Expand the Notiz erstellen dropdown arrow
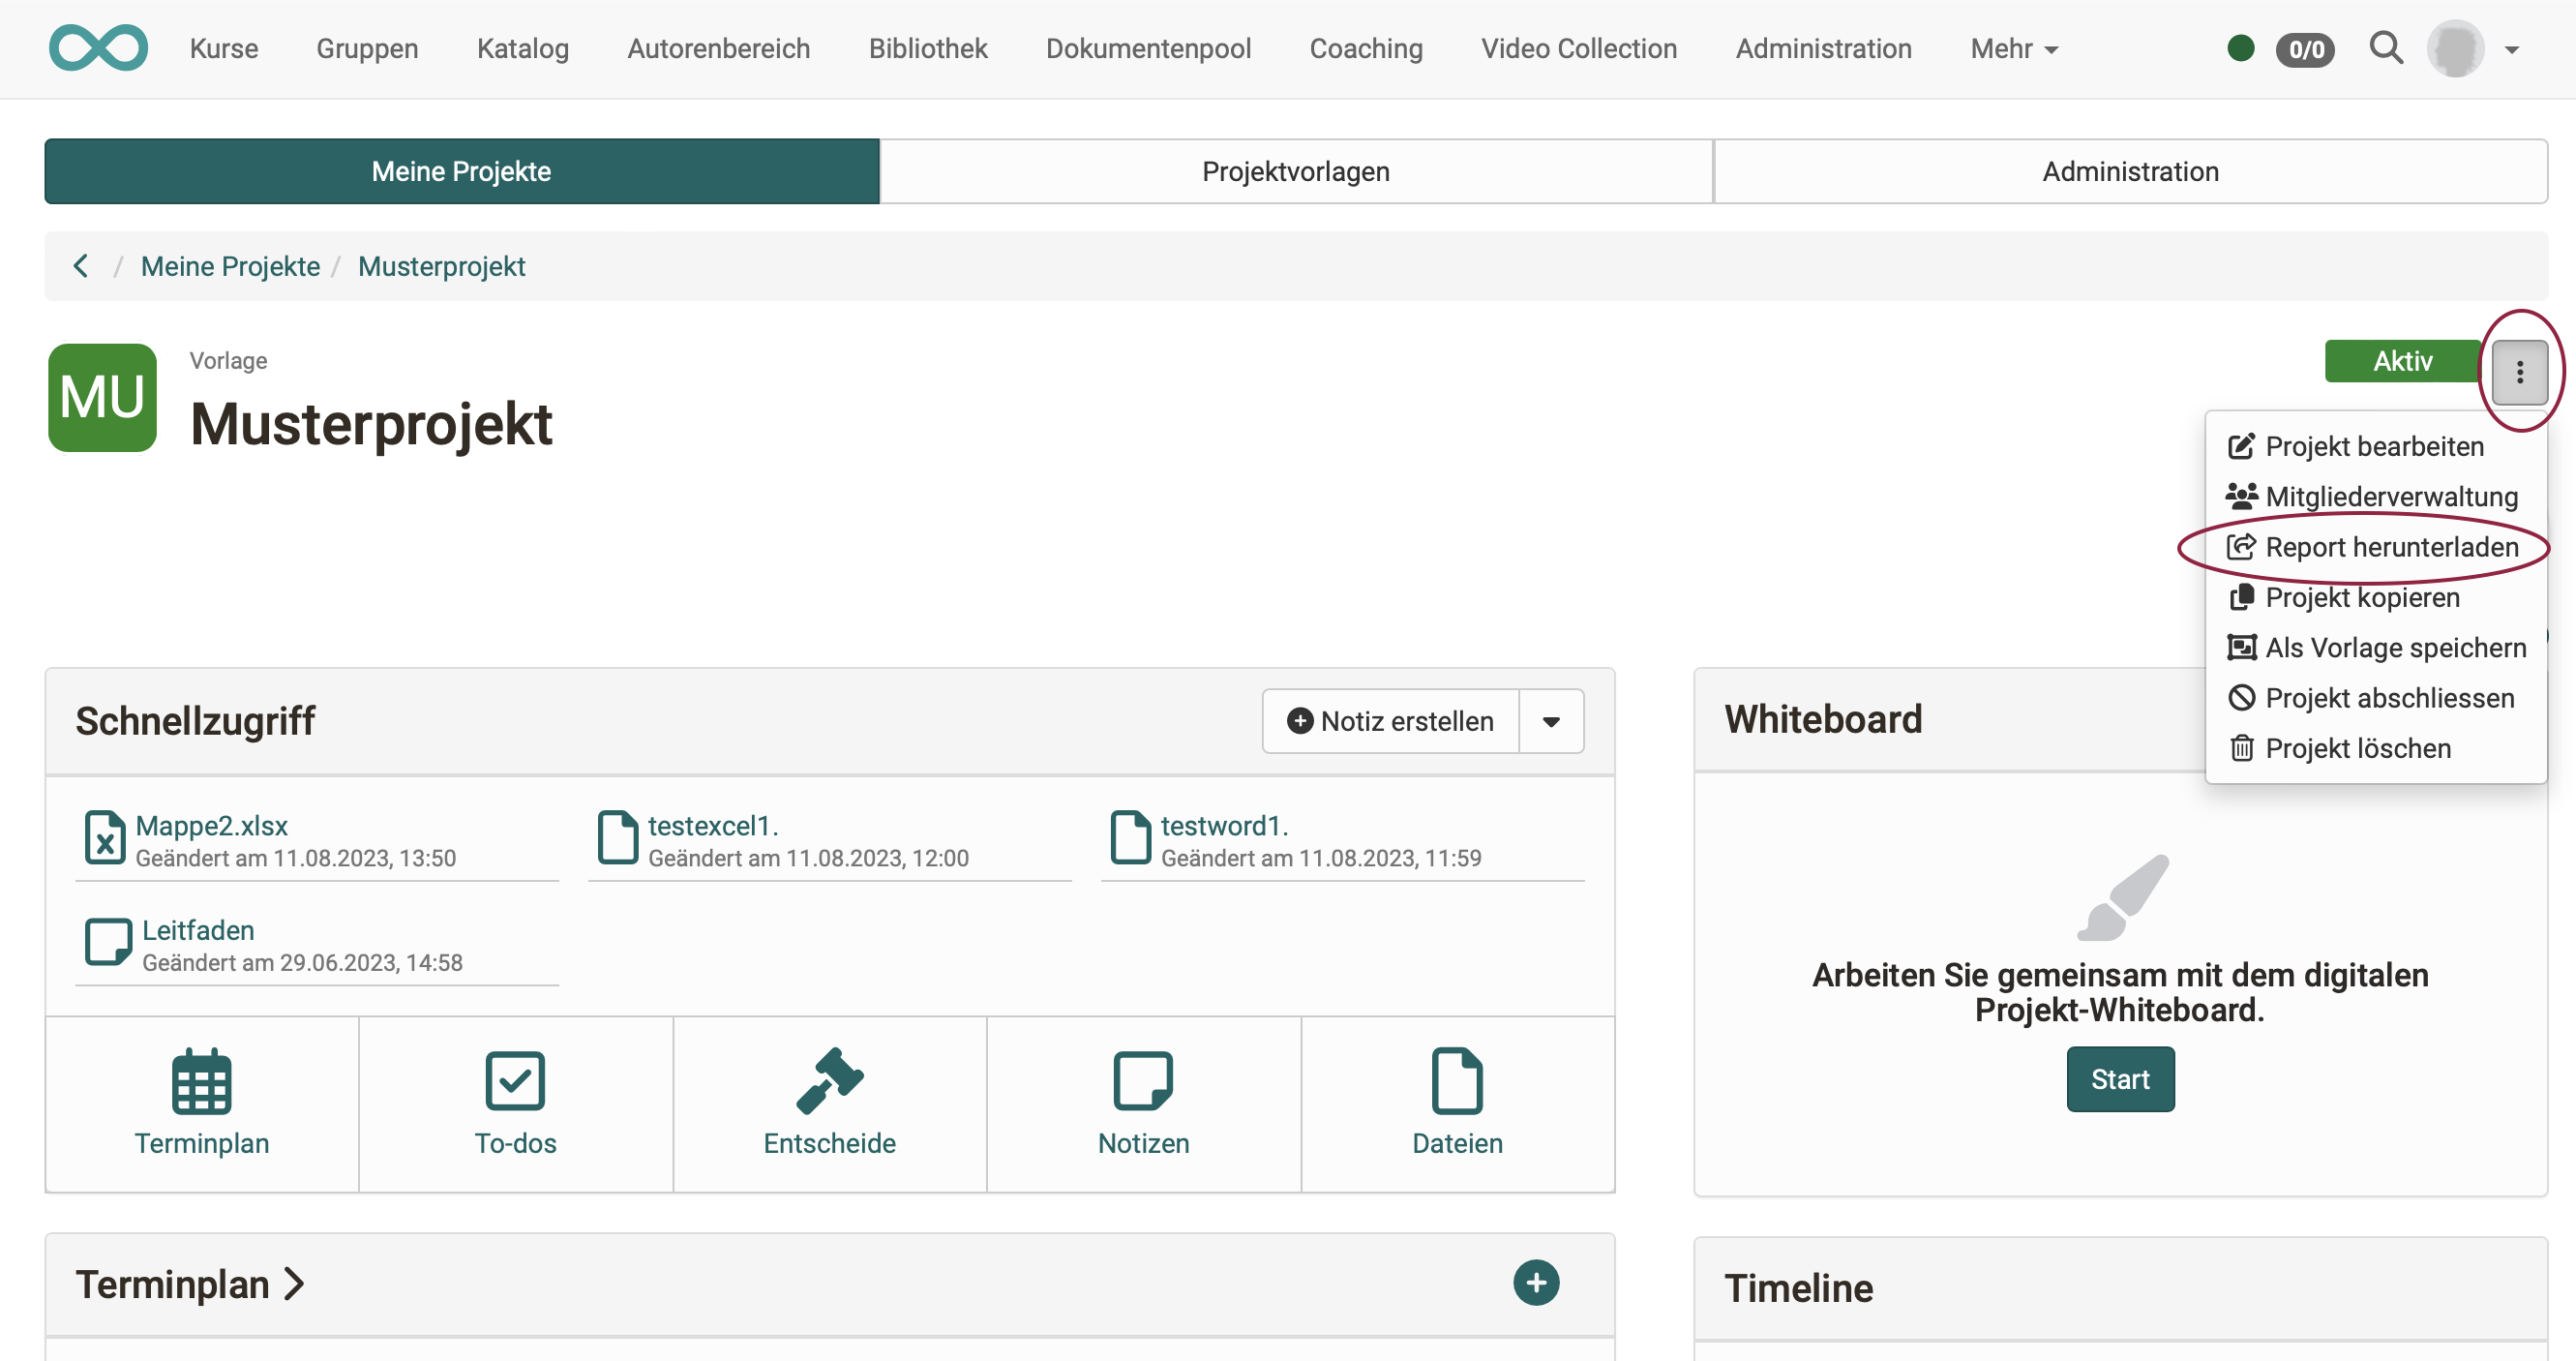The image size is (2576, 1361). [x=1550, y=721]
